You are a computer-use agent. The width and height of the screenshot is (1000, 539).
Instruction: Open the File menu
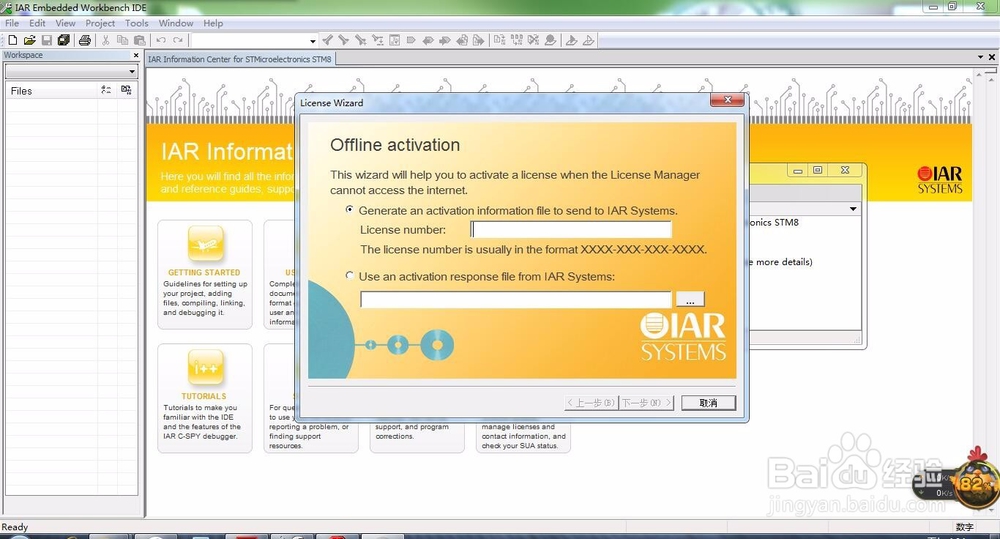point(12,23)
